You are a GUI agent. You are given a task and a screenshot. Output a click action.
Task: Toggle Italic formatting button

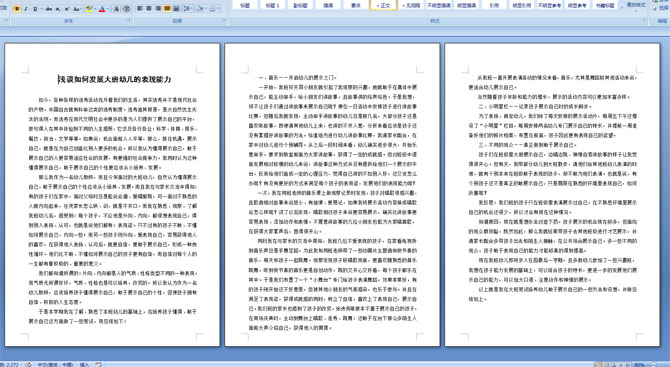pyautogui.click(x=26, y=9)
